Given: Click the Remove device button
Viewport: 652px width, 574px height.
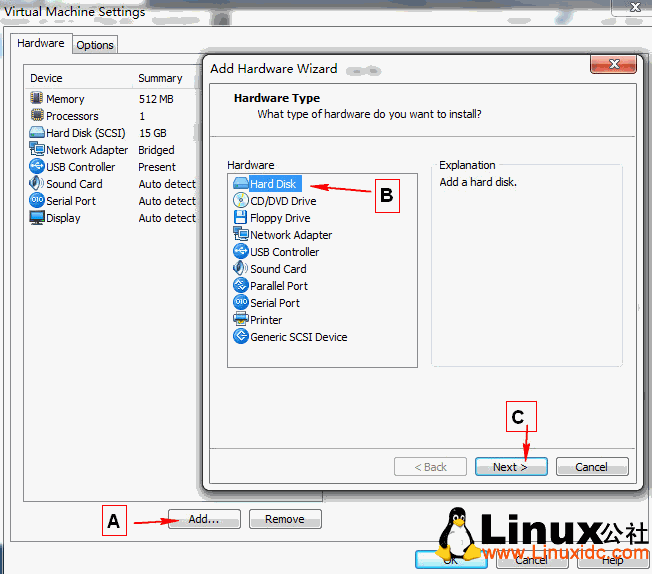Looking at the screenshot, I should click(285, 519).
